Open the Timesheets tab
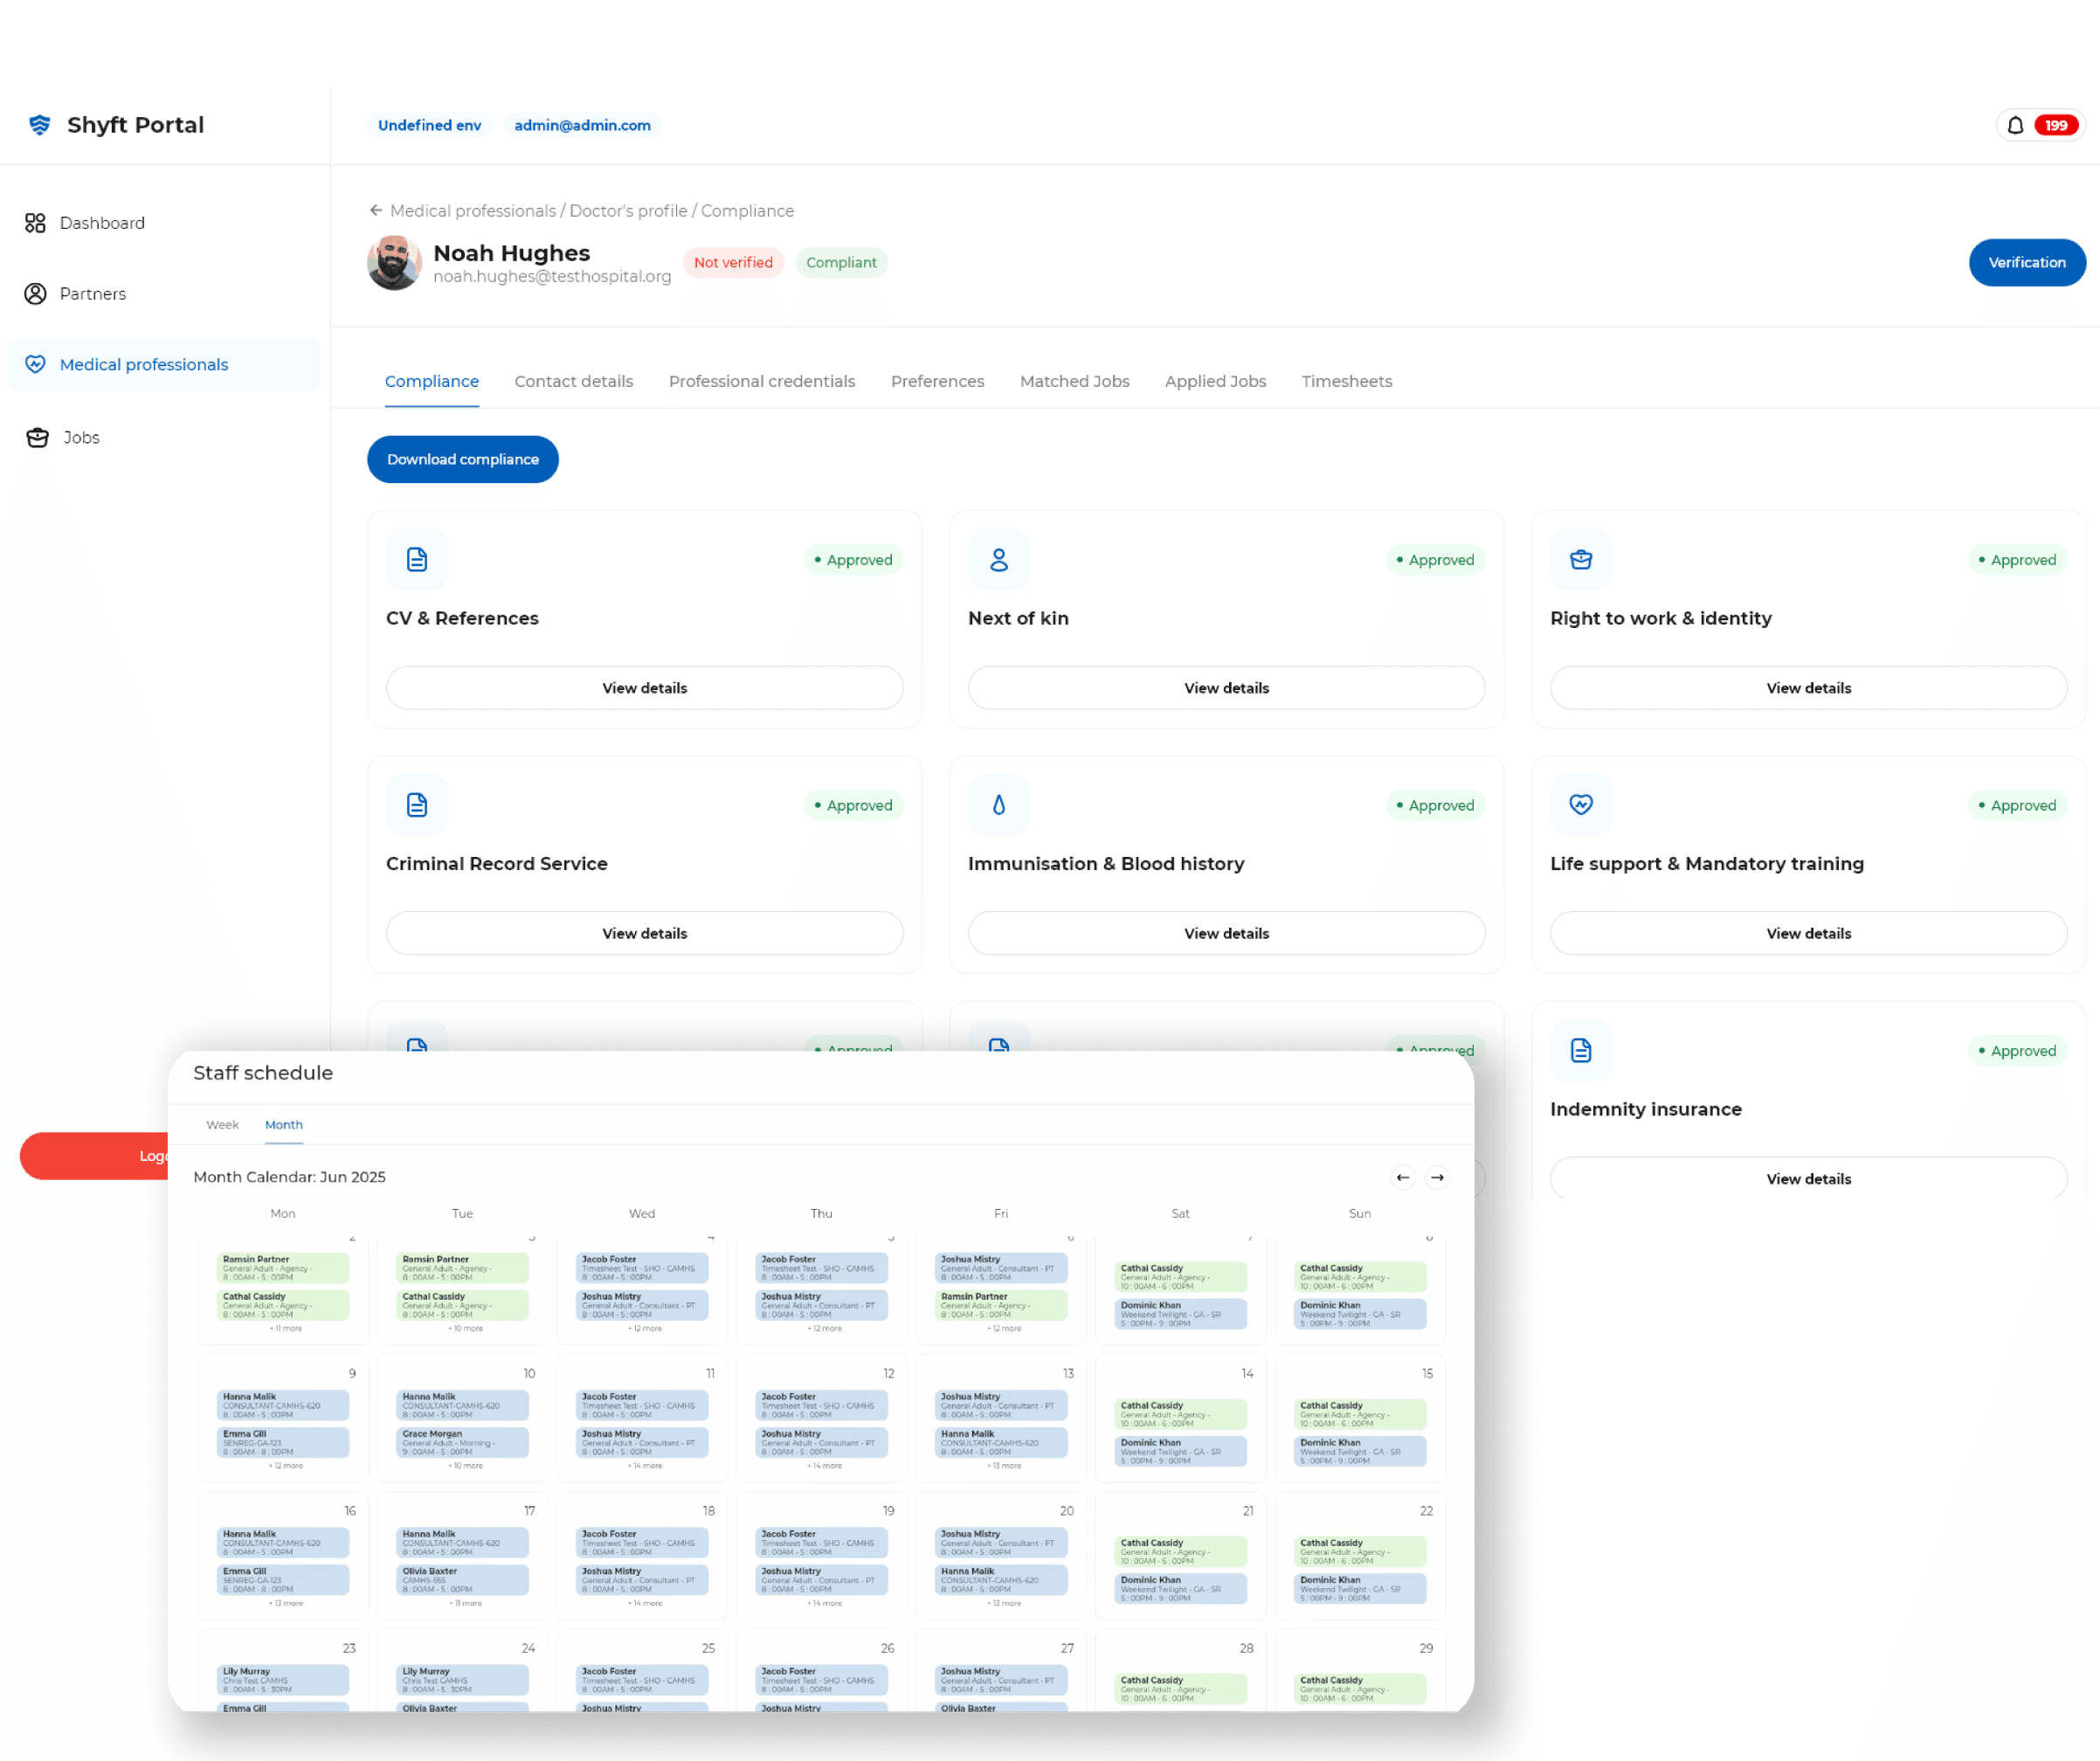This screenshot has height=1761, width=2100. click(x=1346, y=381)
